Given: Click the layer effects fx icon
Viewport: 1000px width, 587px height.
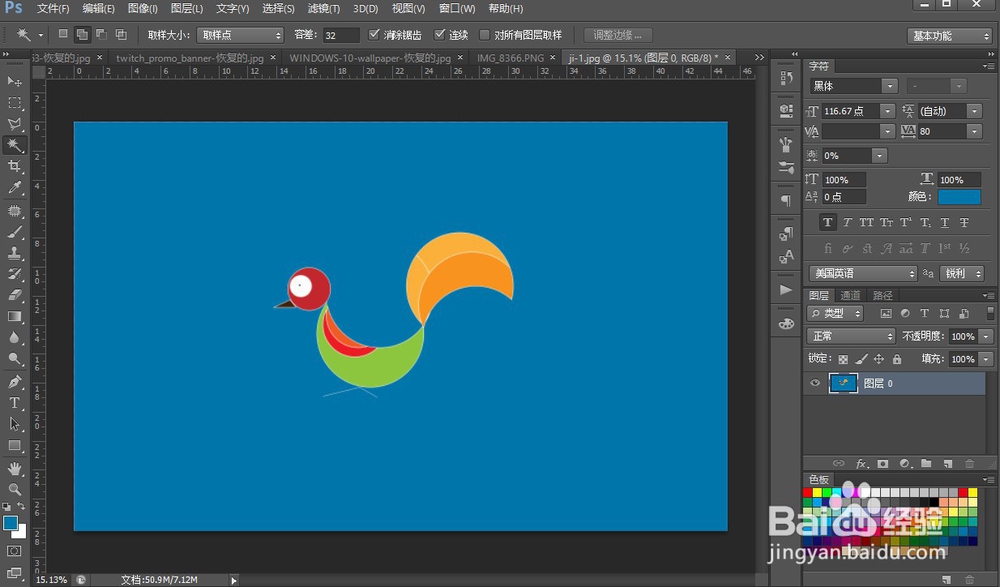Looking at the screenshot, I should click(862, 463).
